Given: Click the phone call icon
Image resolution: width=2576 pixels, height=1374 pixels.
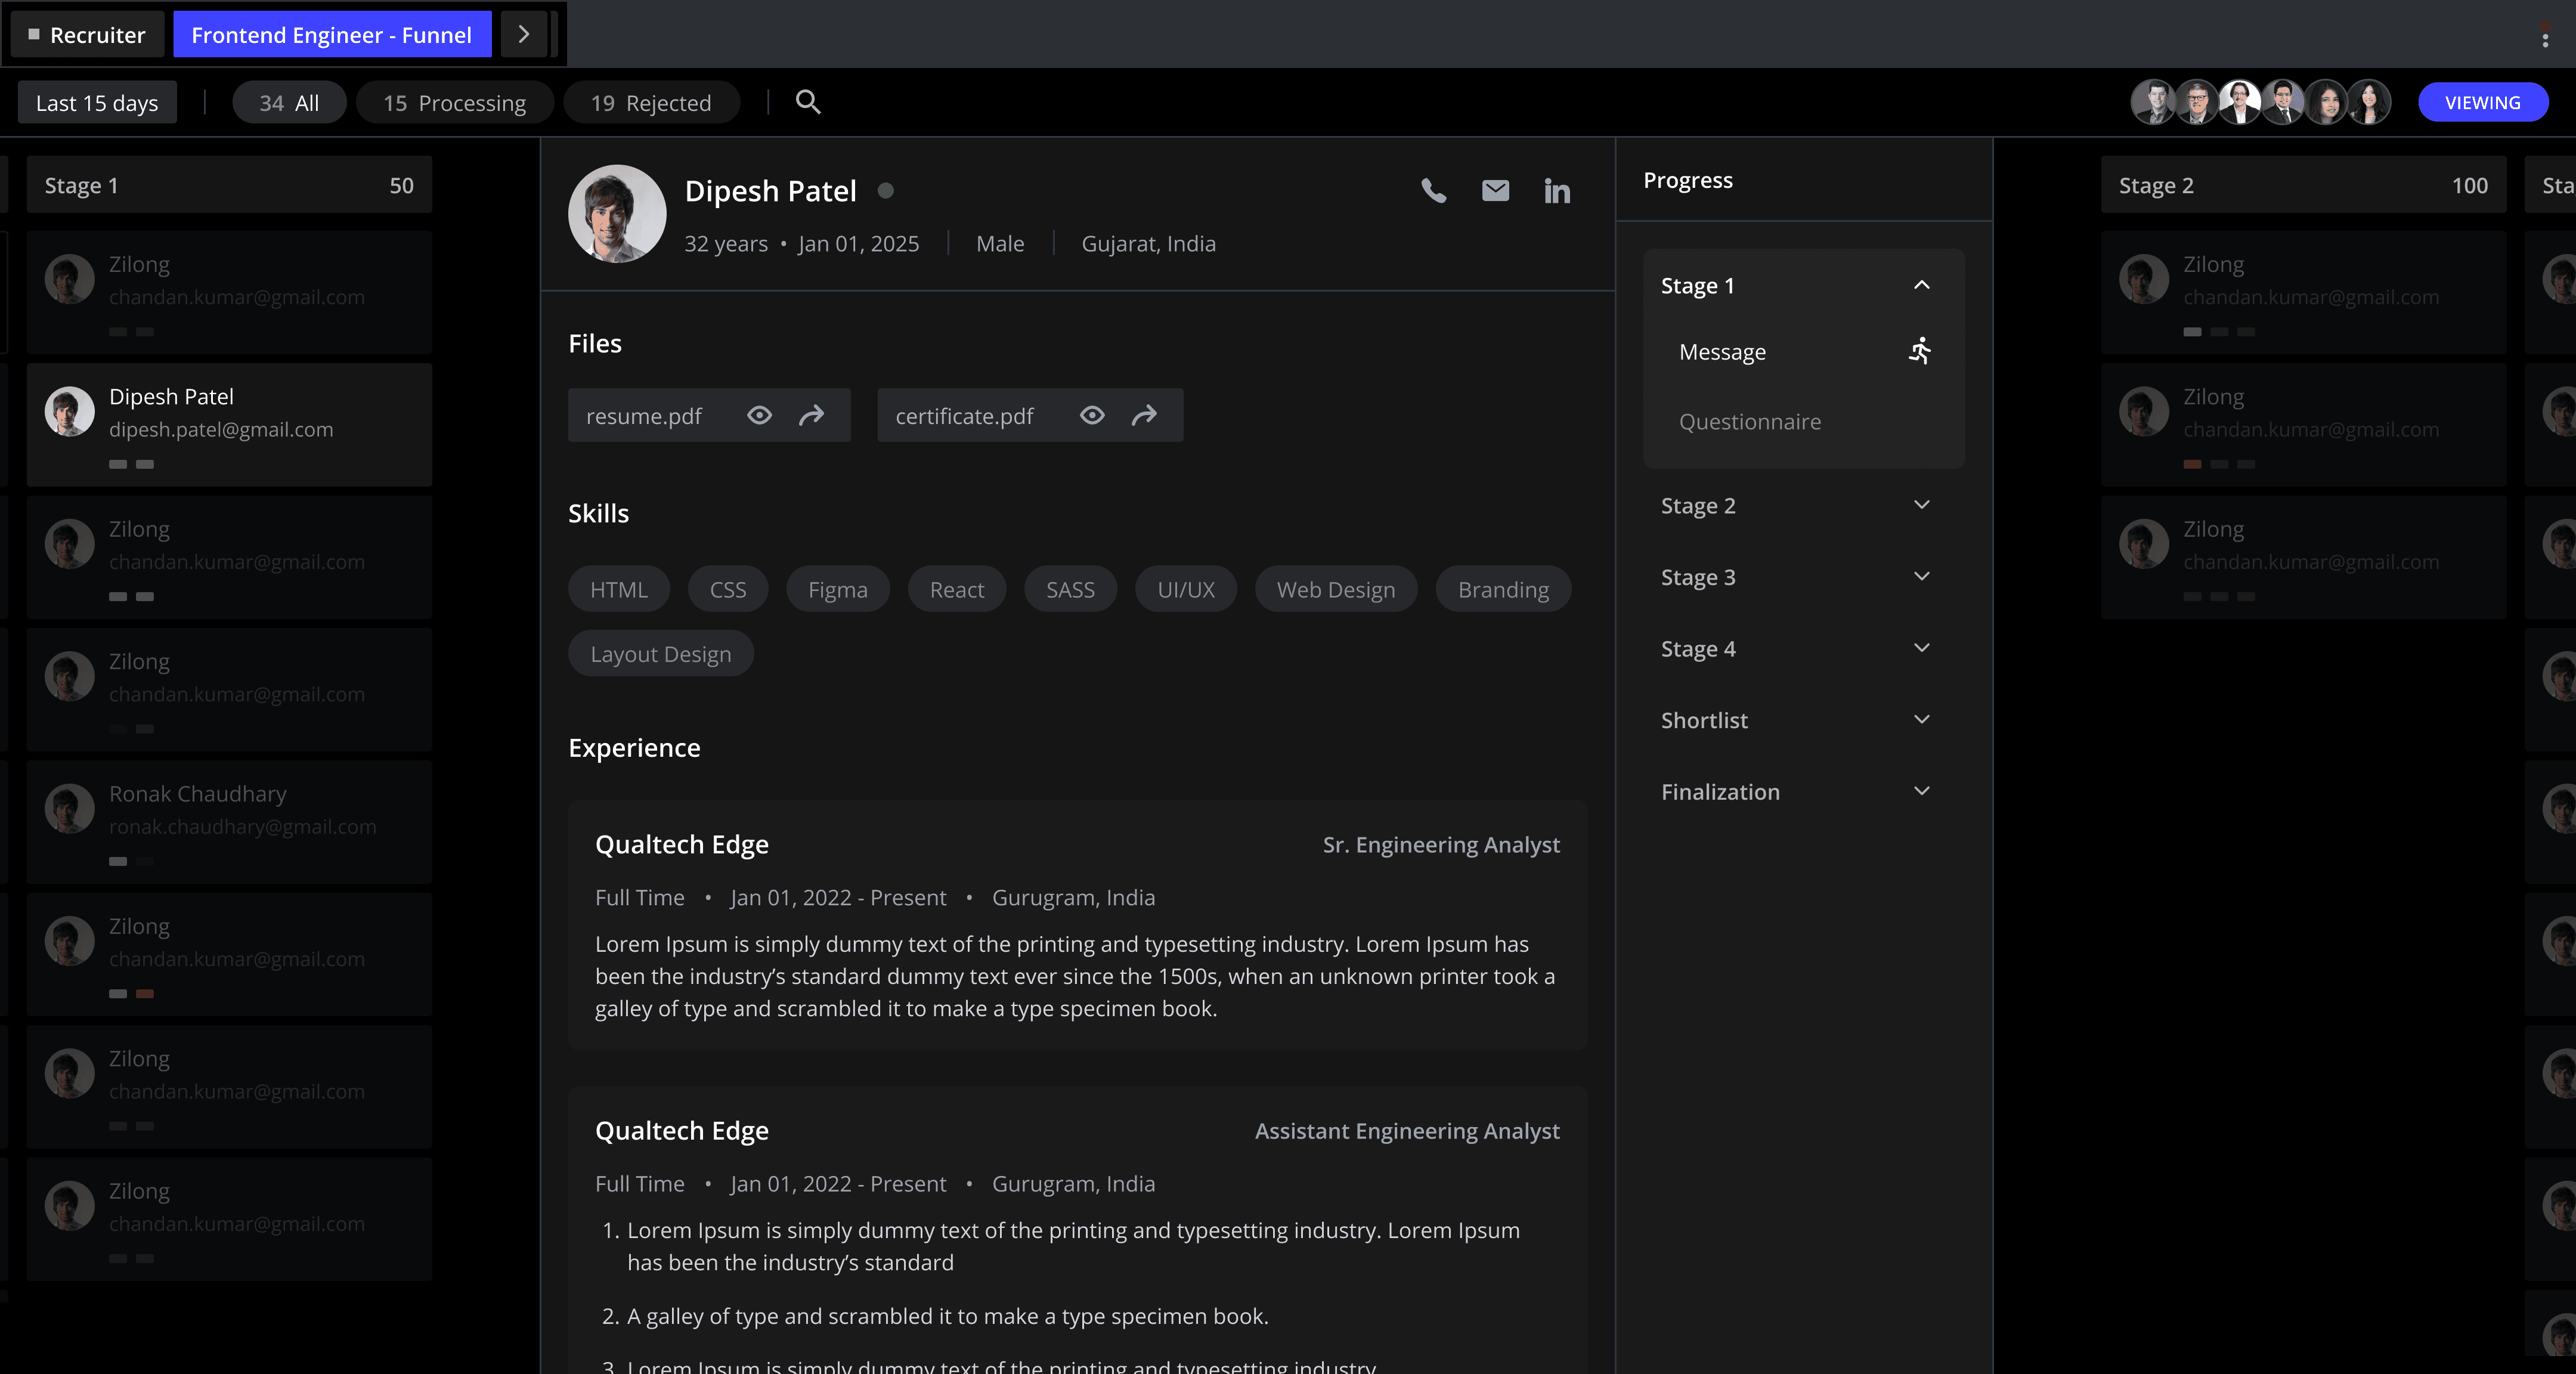Looking at the screenshot, I should 1433,190.
